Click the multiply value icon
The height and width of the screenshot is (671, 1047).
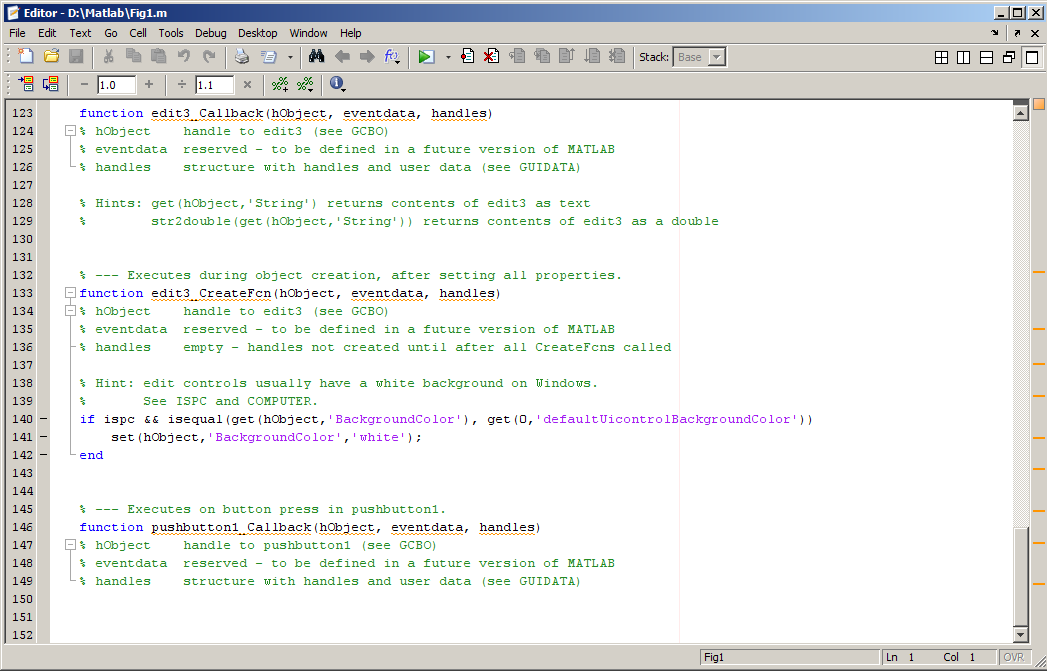coord(247,84)
